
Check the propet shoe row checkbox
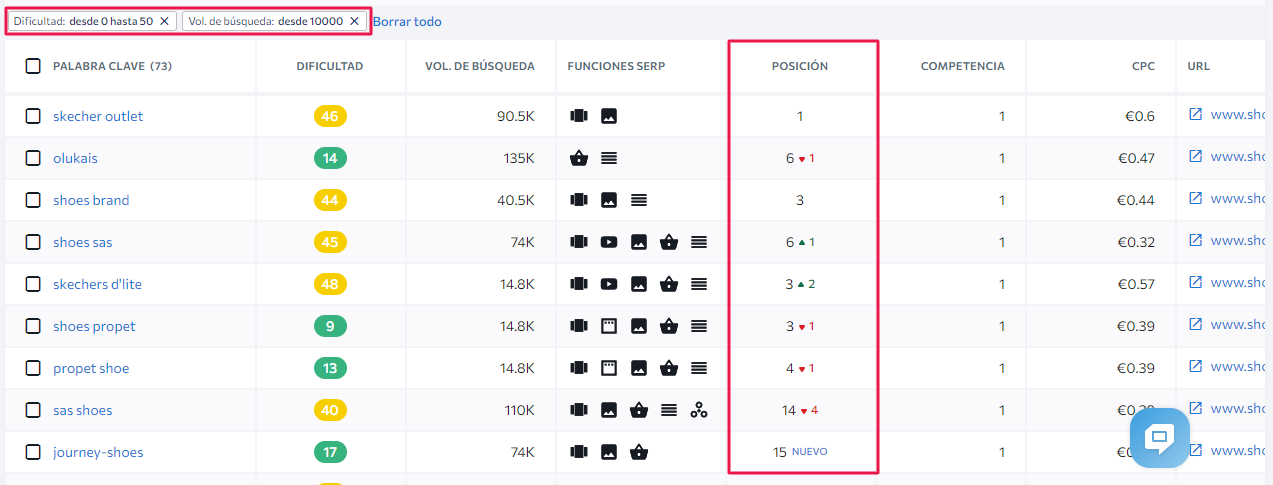(33, 368)
